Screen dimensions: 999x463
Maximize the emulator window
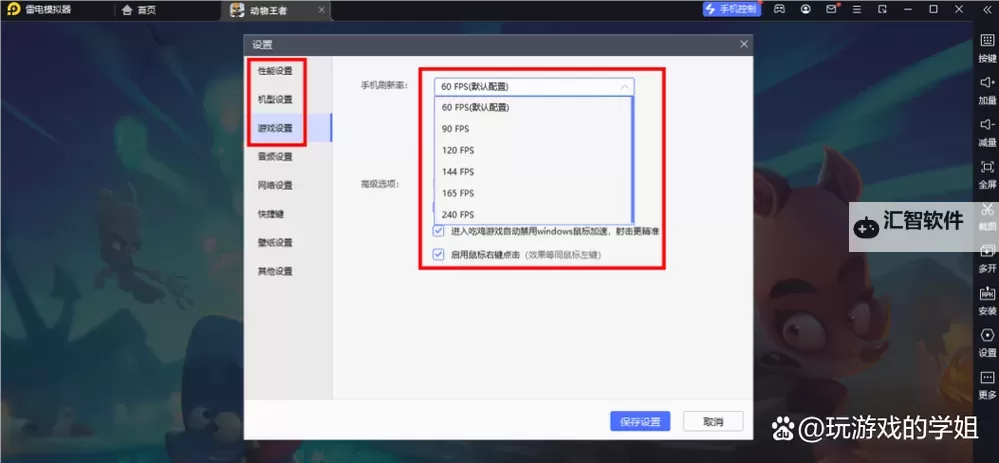[933, 9]
